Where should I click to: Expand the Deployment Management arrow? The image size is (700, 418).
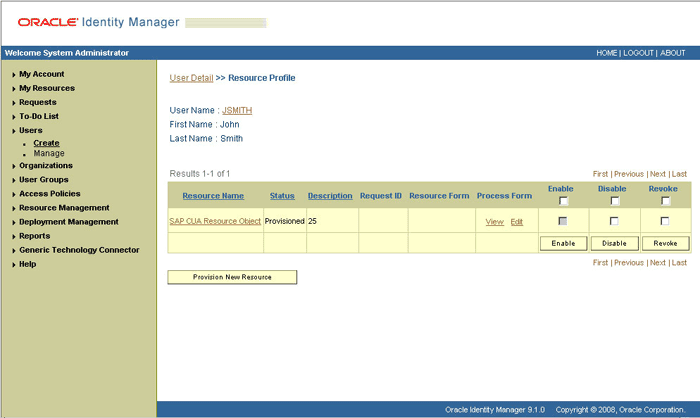[x=14, y=222]
